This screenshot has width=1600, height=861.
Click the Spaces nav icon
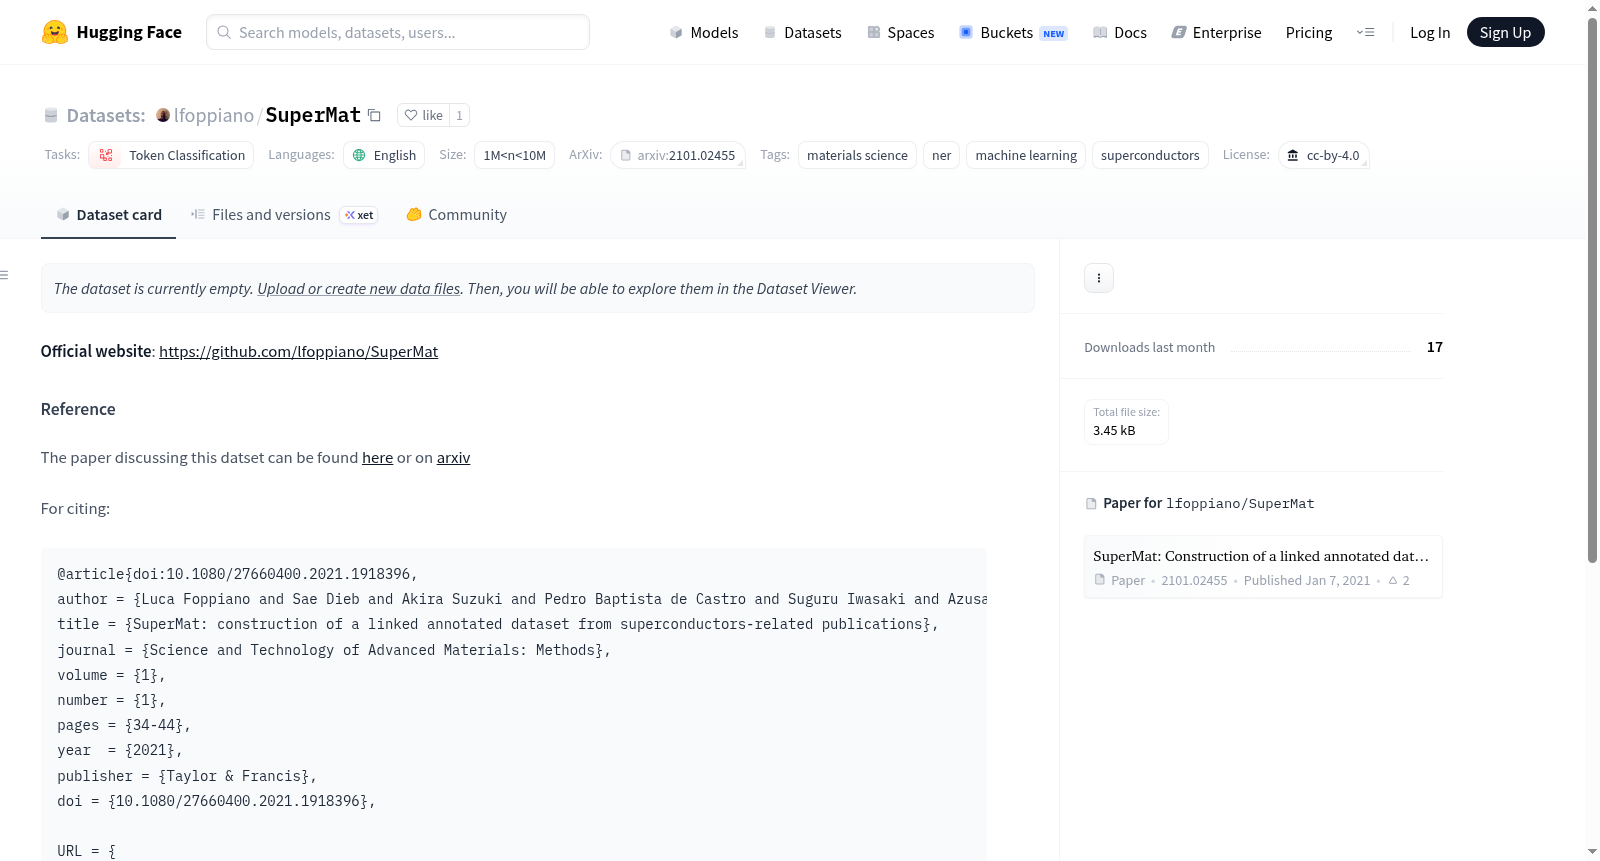point(874,32)
